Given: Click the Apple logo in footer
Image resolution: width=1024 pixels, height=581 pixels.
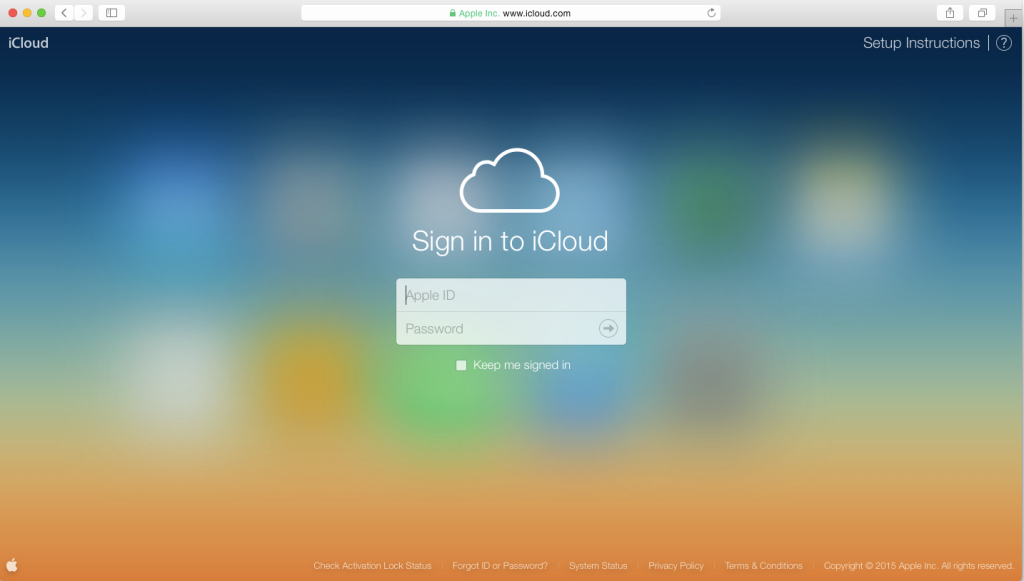Looking at the screenshot, I should (x=12, y=565).
